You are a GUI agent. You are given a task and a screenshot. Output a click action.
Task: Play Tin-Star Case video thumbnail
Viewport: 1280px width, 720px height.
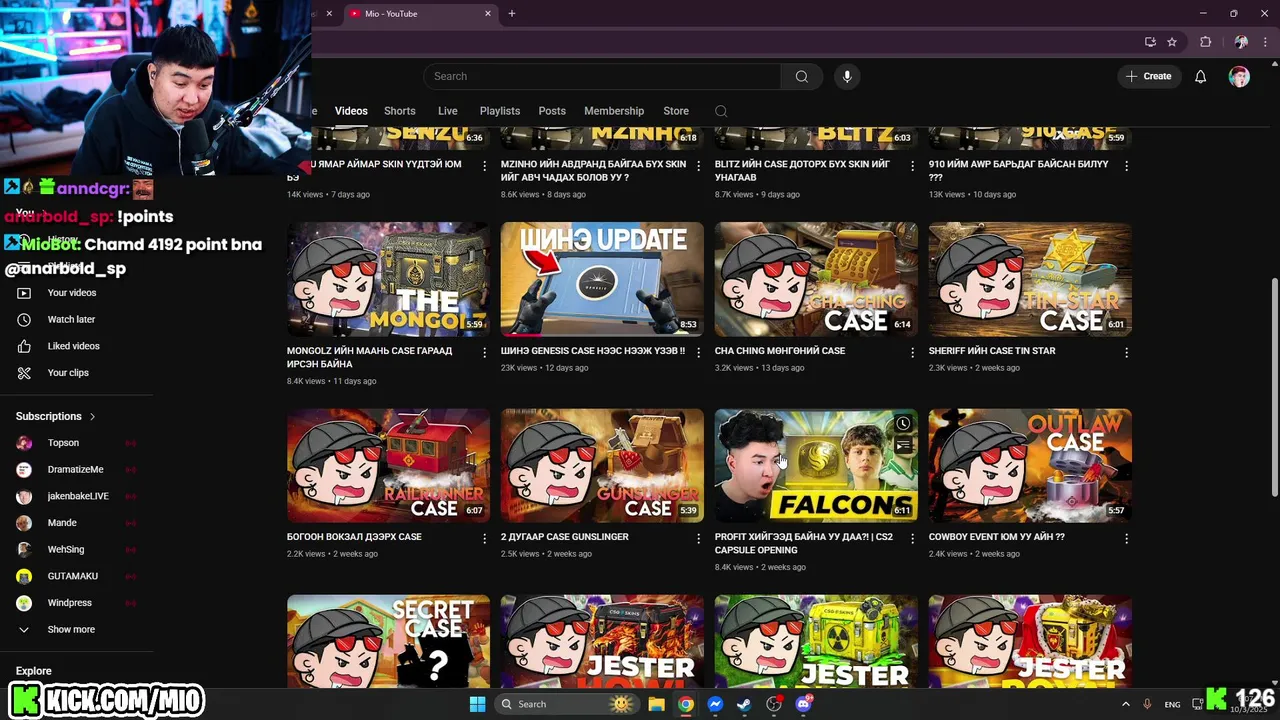click(1030, 279)
